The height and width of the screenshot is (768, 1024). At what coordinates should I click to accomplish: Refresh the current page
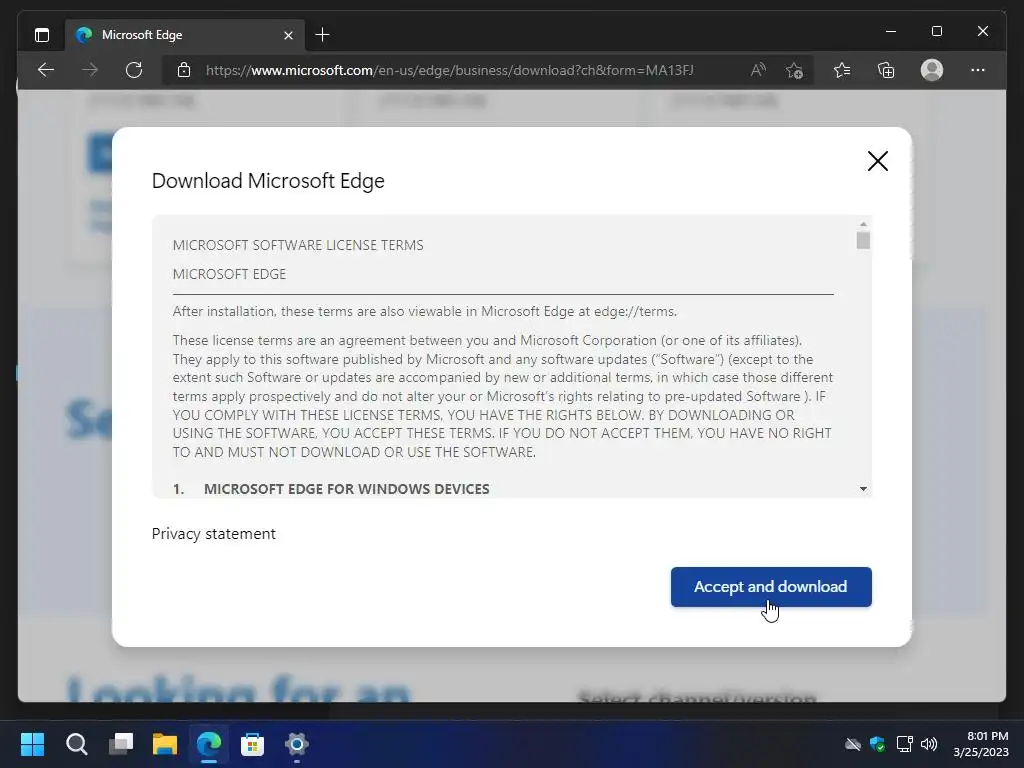[x=134, y=70]
